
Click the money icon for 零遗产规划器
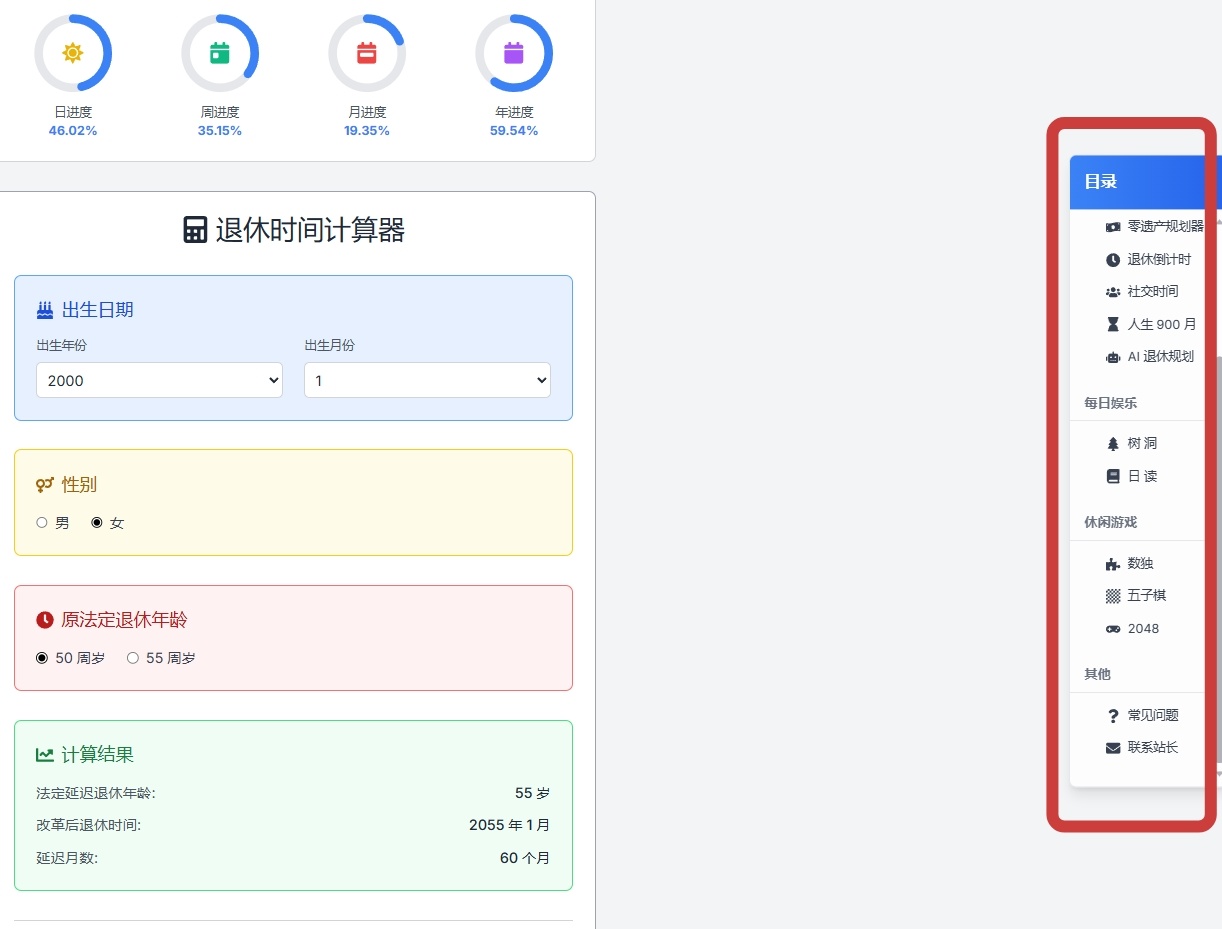coord(1113,227)
